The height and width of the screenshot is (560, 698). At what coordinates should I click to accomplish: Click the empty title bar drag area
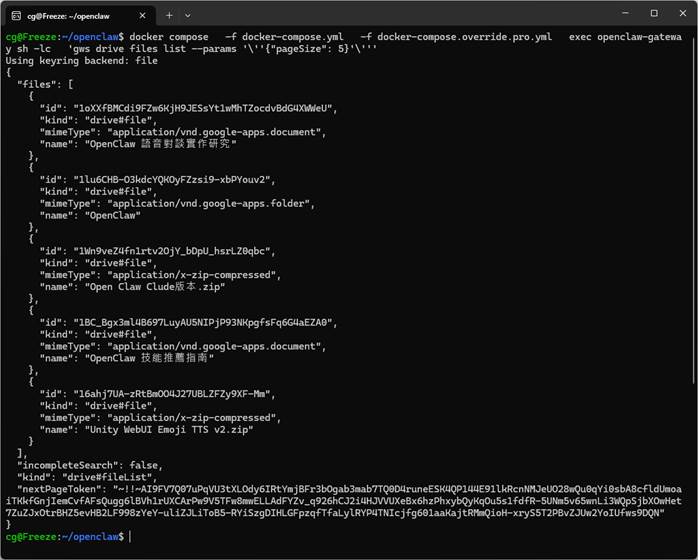point(400,14)
